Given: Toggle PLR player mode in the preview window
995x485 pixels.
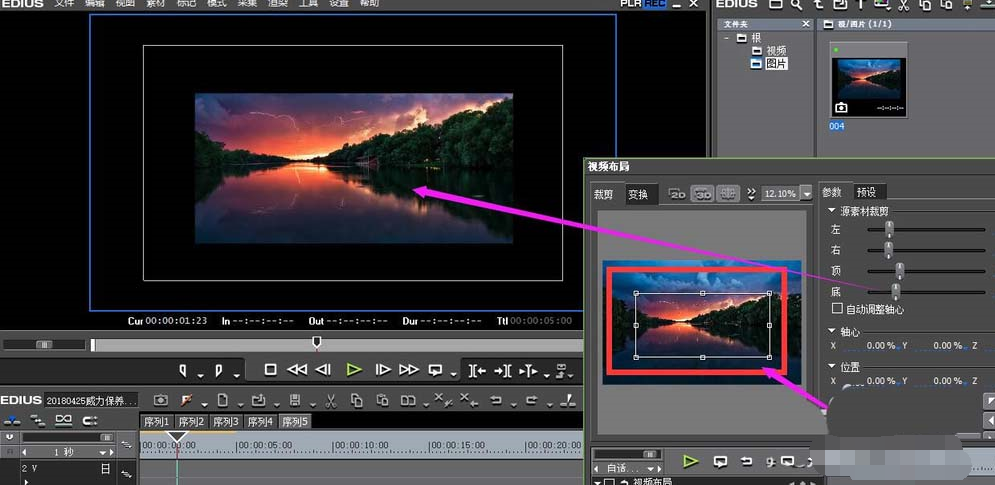Looking at the screenshot, I should coord(630,4).
